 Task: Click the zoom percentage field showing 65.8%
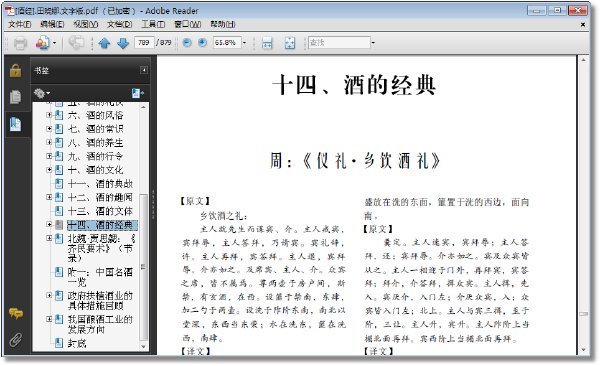click(227, 42)
